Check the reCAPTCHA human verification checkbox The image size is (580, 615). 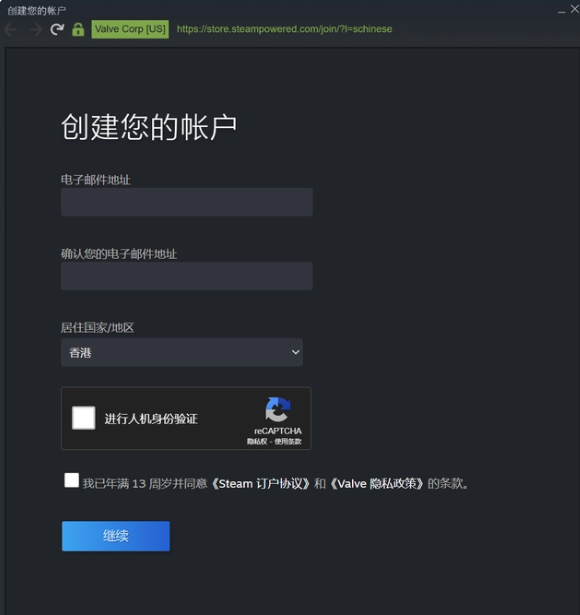tap(84, 418)
